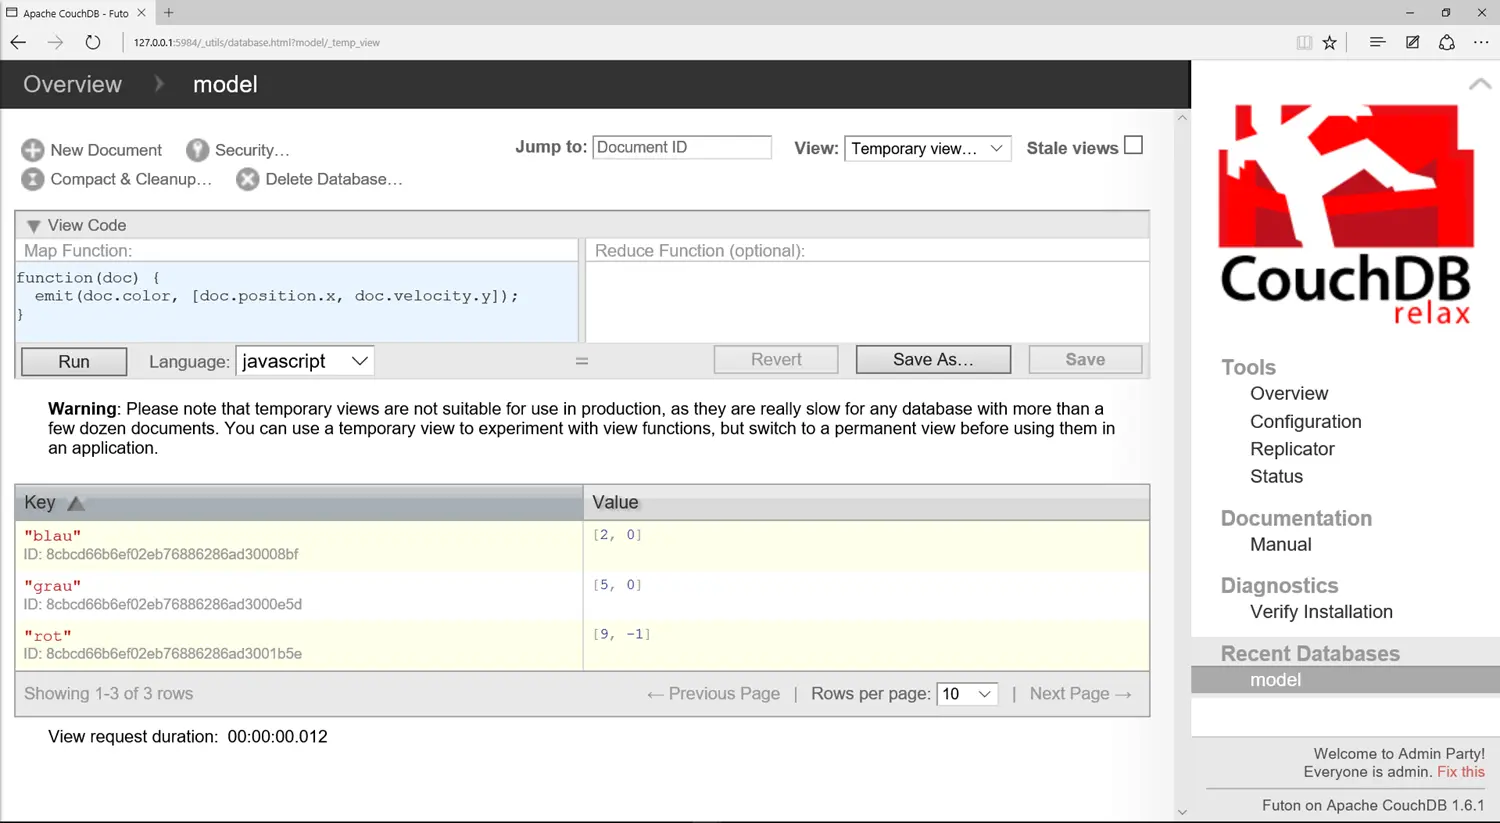Open the View selection dropdown
Screen dimensions: 1500x823
click(927, 148)
